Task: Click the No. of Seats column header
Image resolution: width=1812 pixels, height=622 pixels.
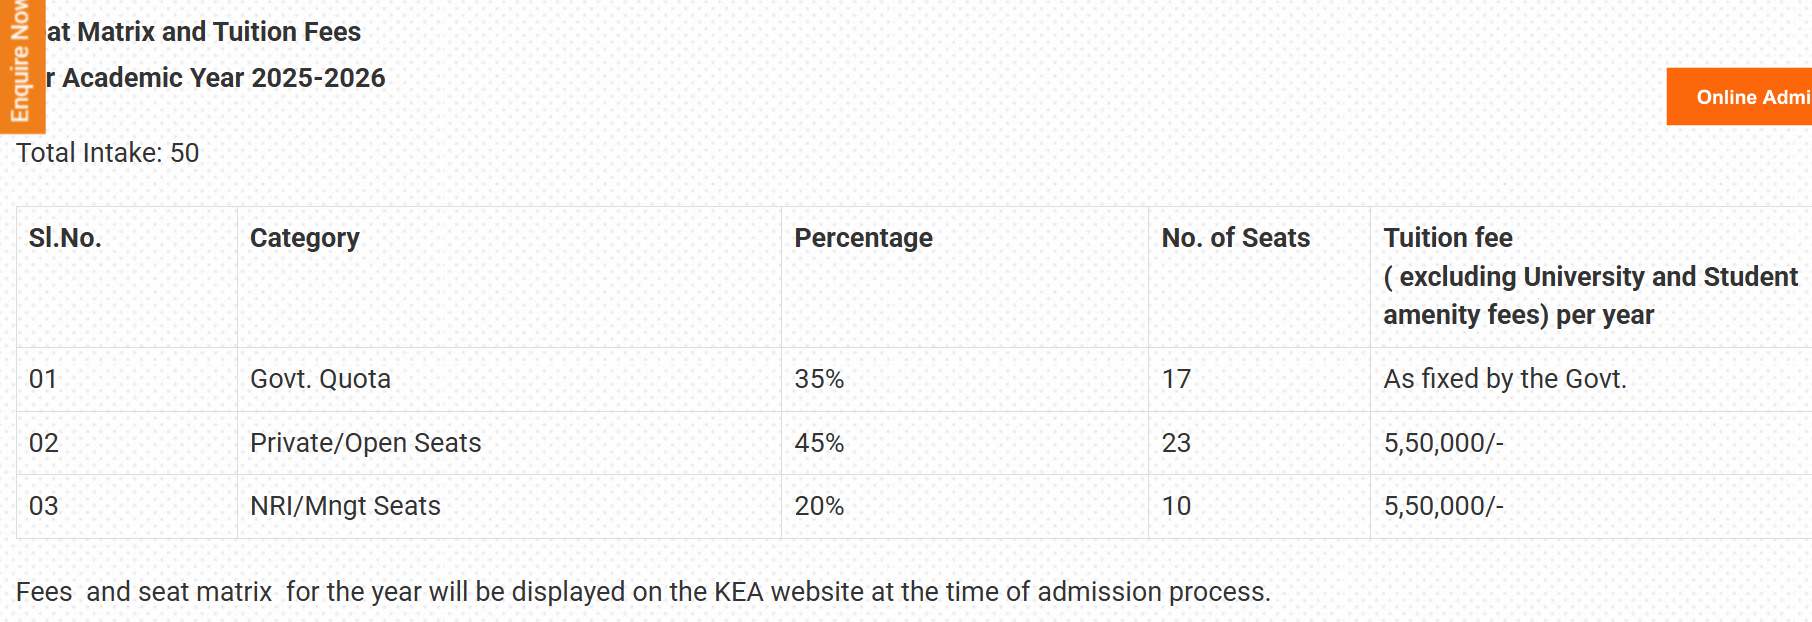Action: click(x=1235, y=238)
